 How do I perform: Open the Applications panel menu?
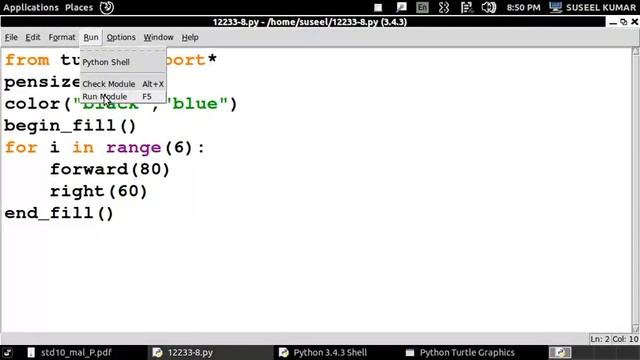(31, 7)
